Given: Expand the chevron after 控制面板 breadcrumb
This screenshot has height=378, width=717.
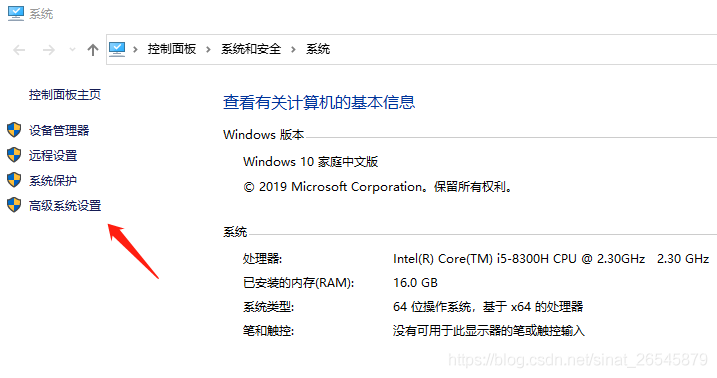Looking at the screenshot, I should pyautogui.click(x=208, y=49).
